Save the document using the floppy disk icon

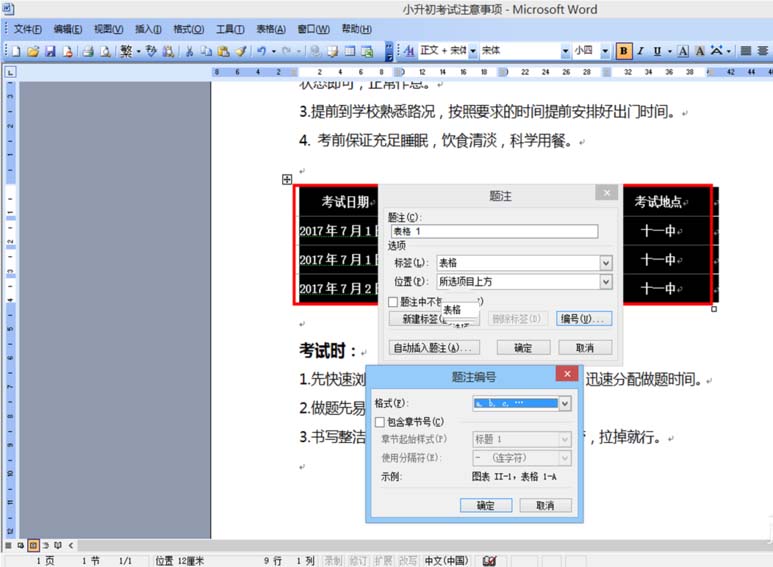(x=50, y=51)
